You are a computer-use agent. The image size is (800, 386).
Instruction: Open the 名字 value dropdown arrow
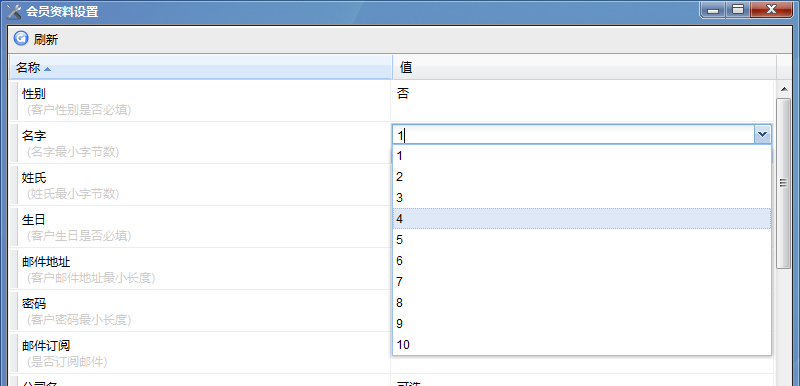click(x=763, y=135)
